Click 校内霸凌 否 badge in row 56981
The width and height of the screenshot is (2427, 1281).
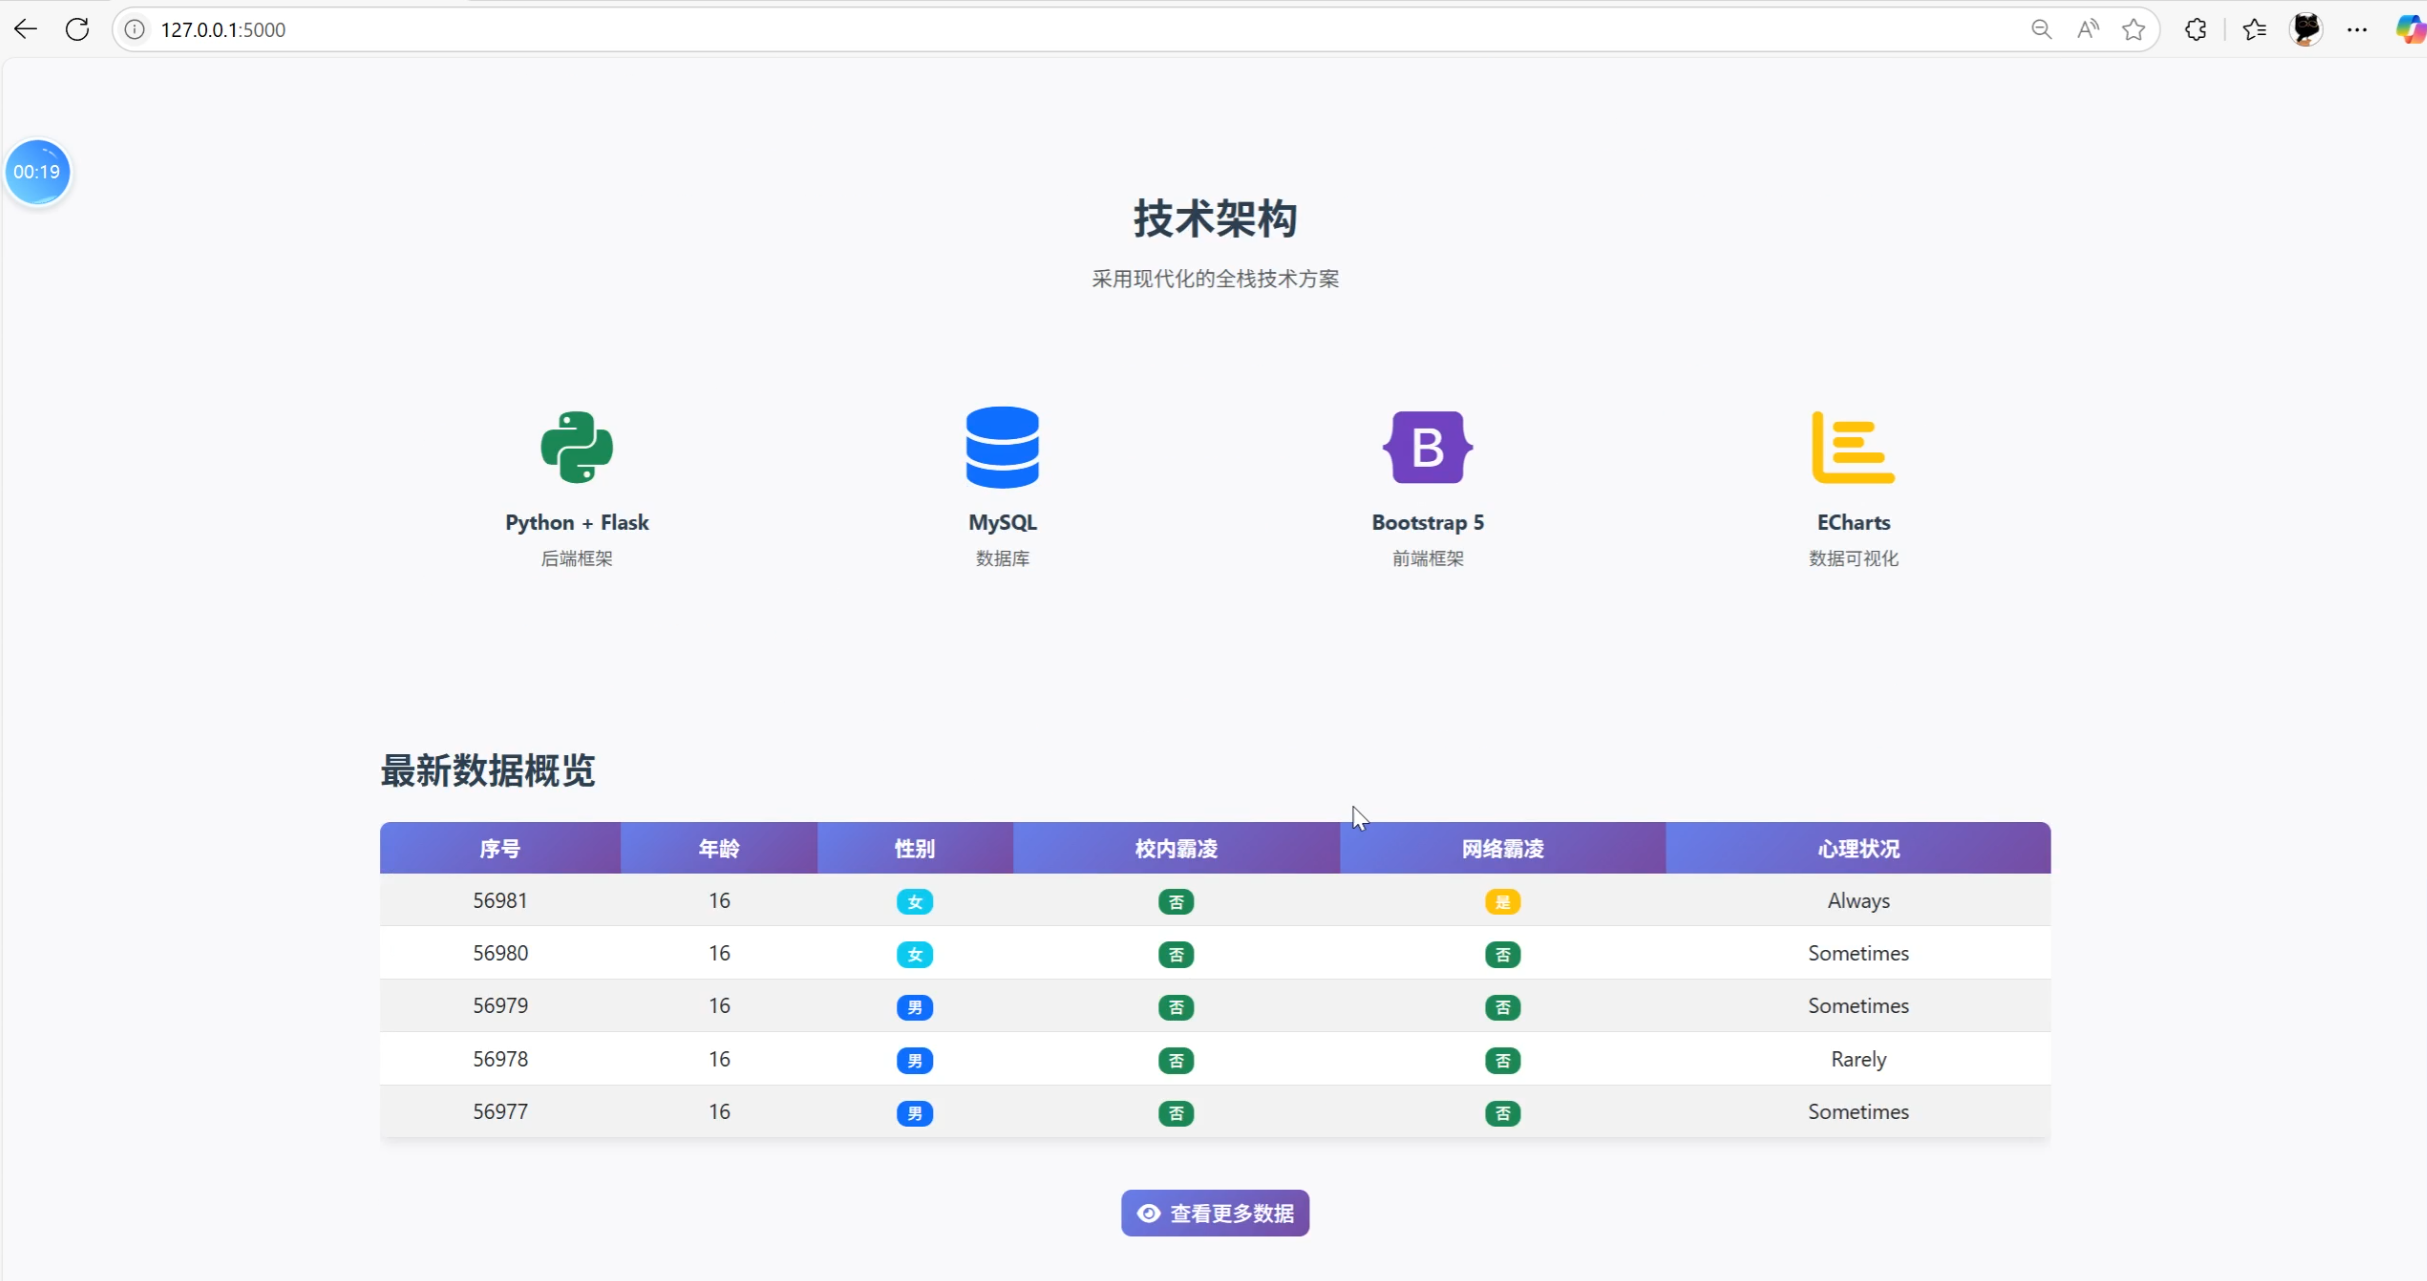point(1176,902)
